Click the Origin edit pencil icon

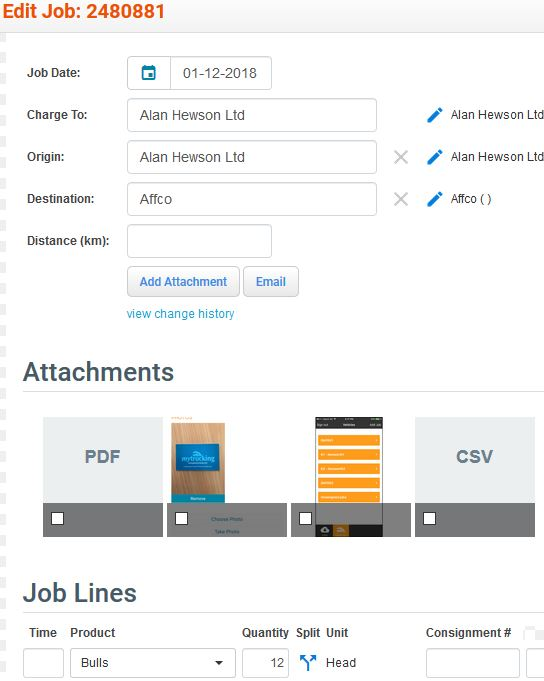[x=435, y=157]
